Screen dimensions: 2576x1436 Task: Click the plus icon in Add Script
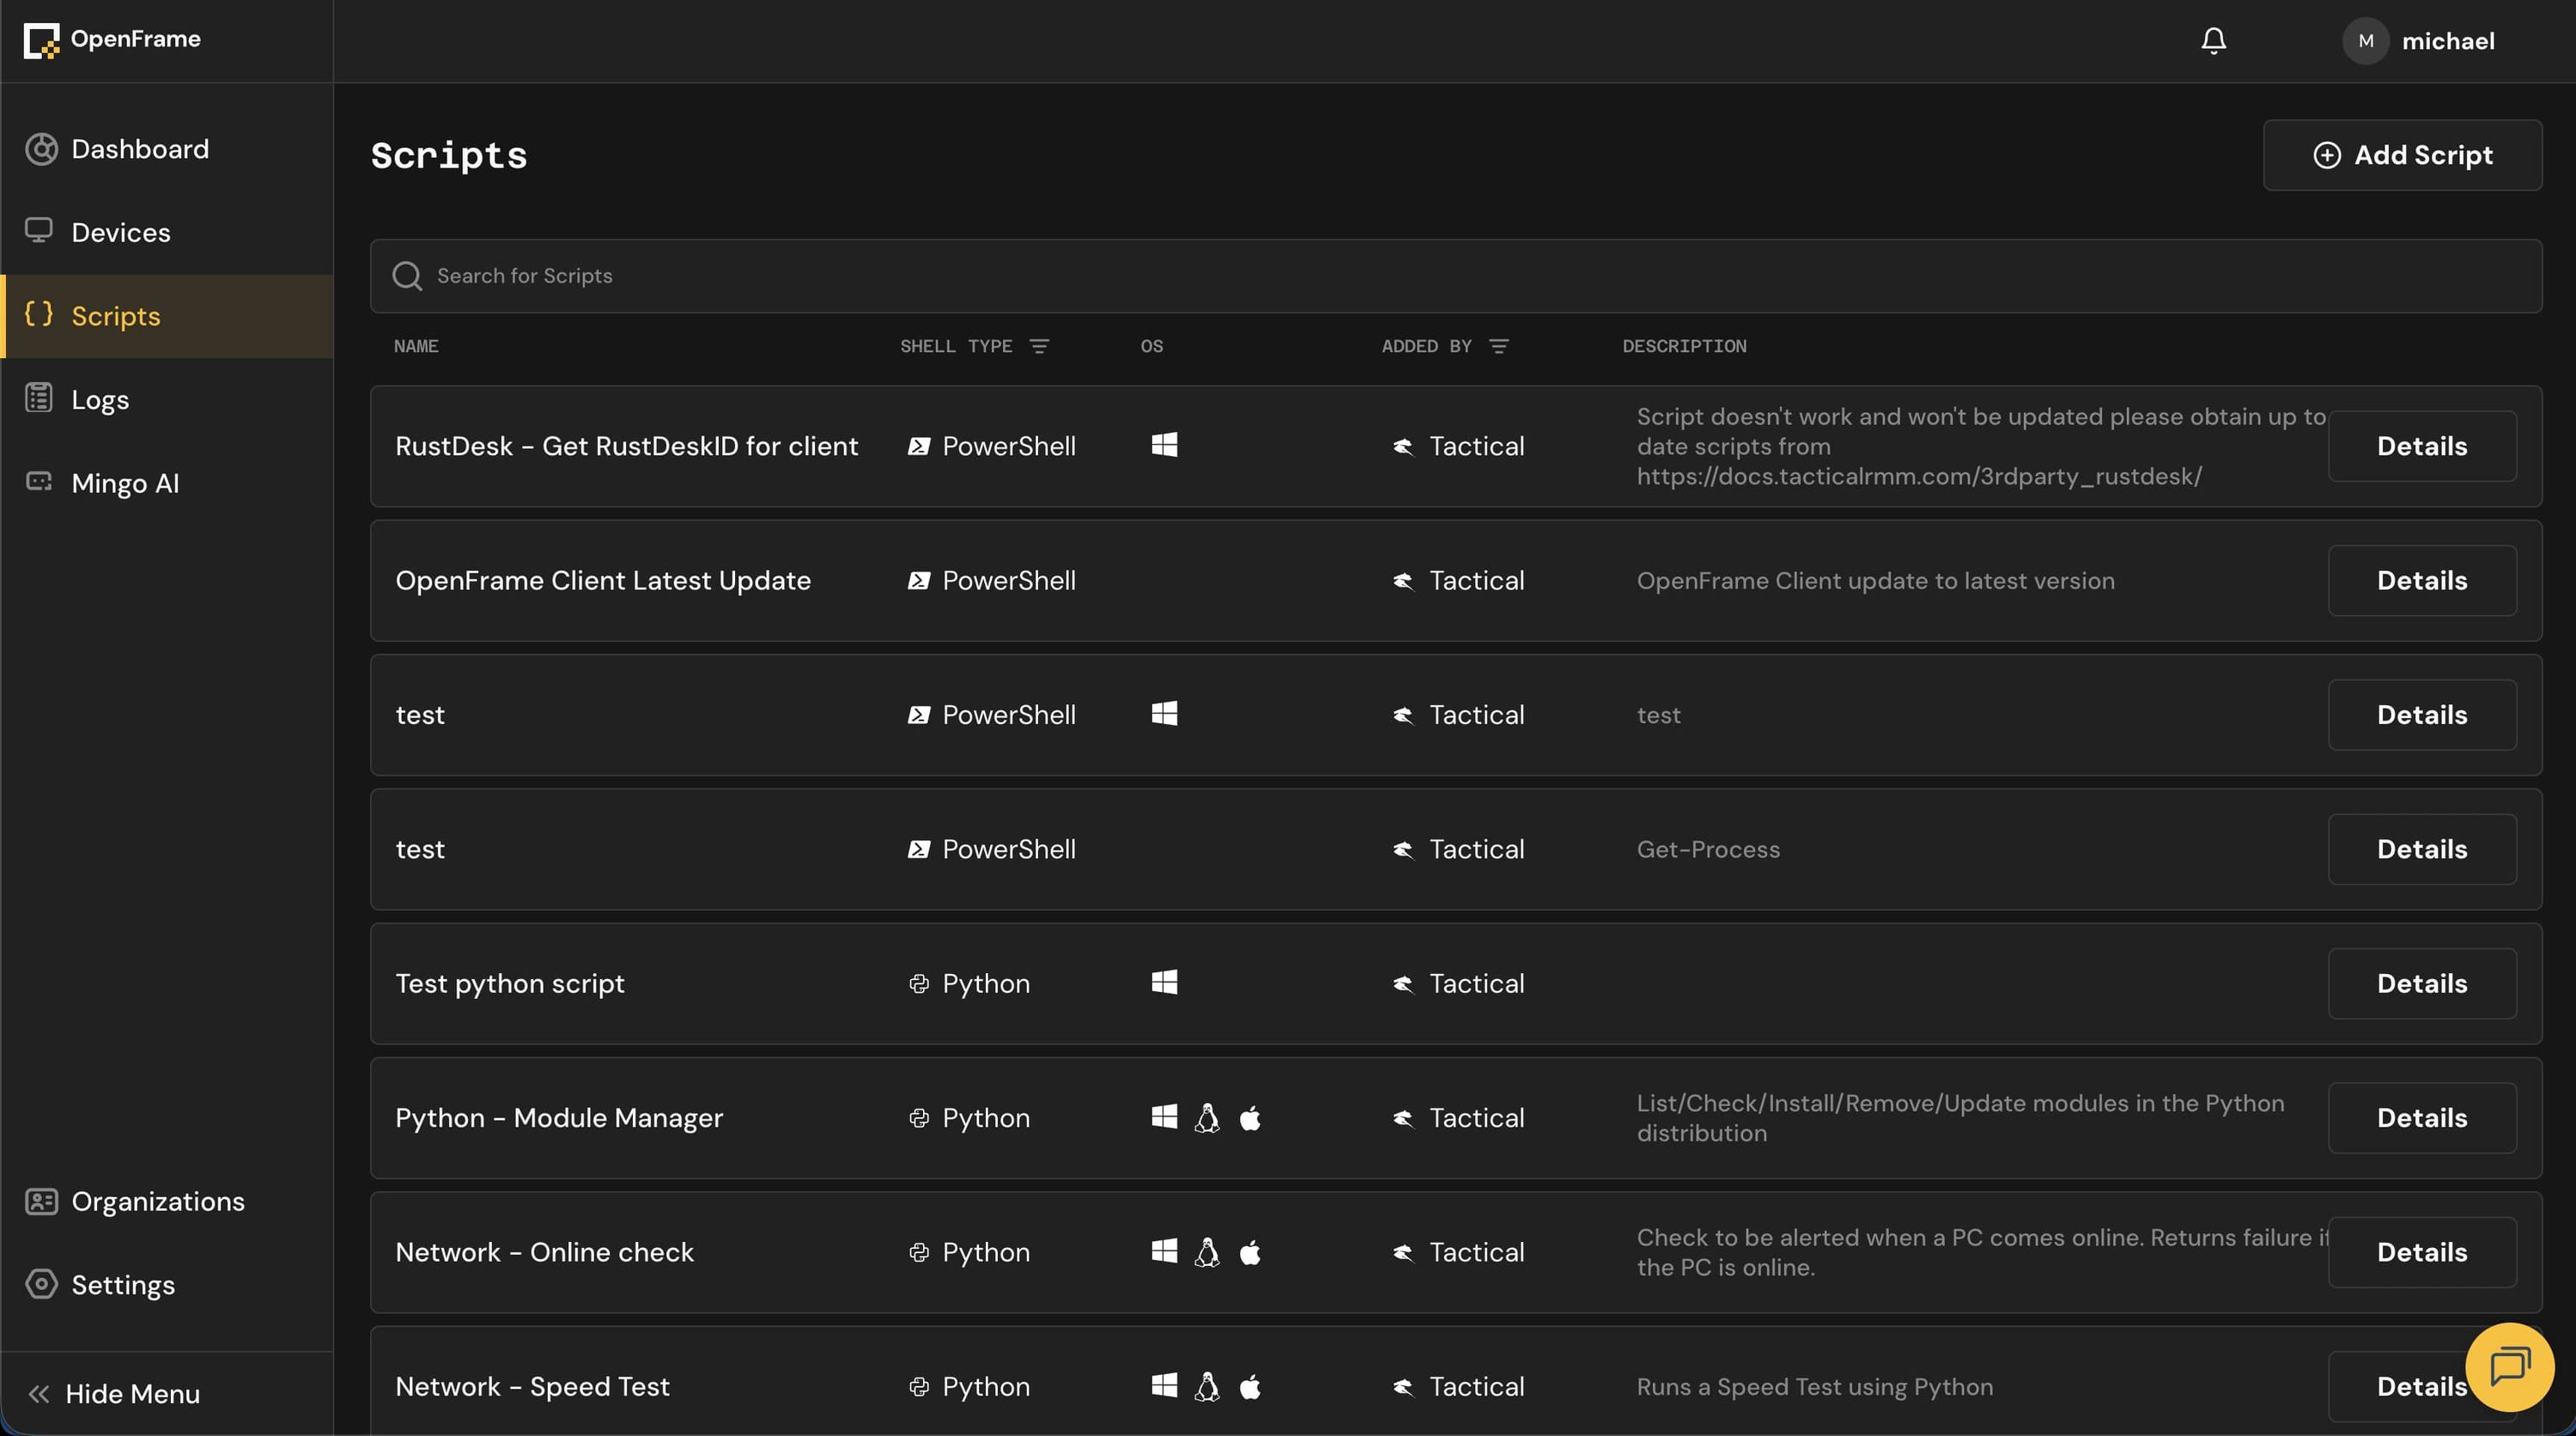2327,155
